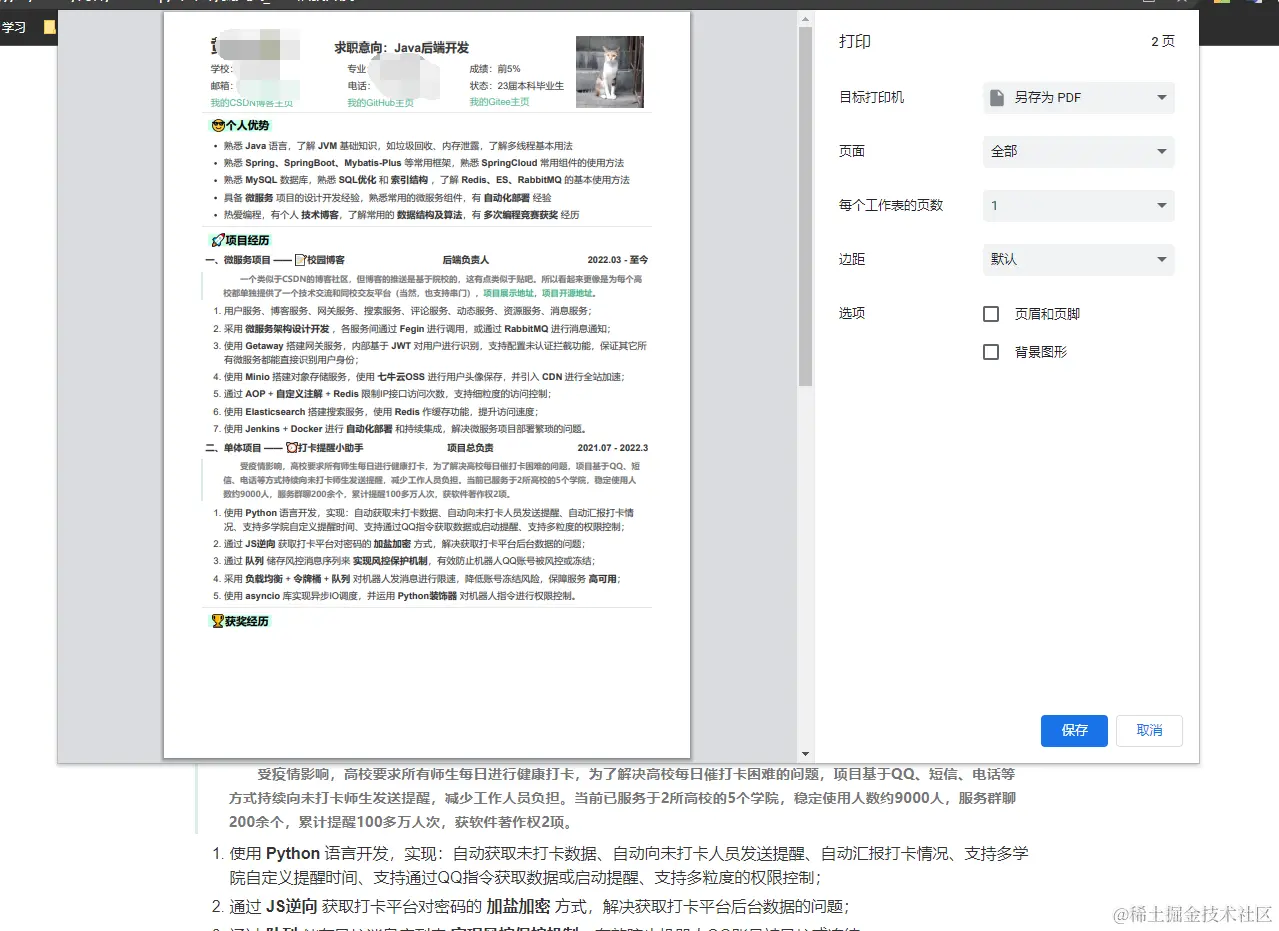This screenshot has width=1279, height=931.
Task: Open the 目标打印机 destination dropdown
Action: pos(1078,97)
